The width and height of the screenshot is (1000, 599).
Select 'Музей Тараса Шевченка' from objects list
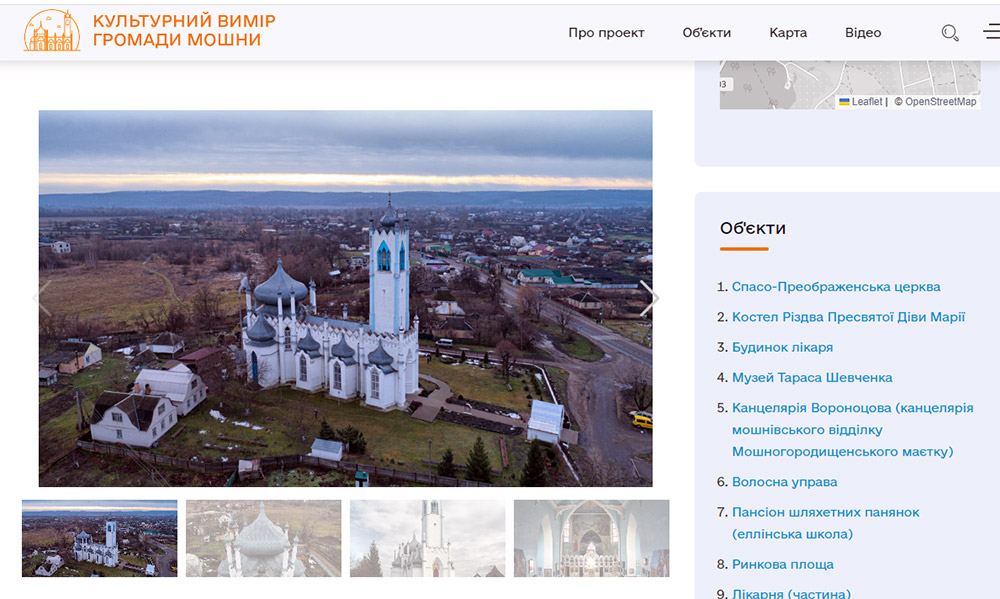(812, 378)
